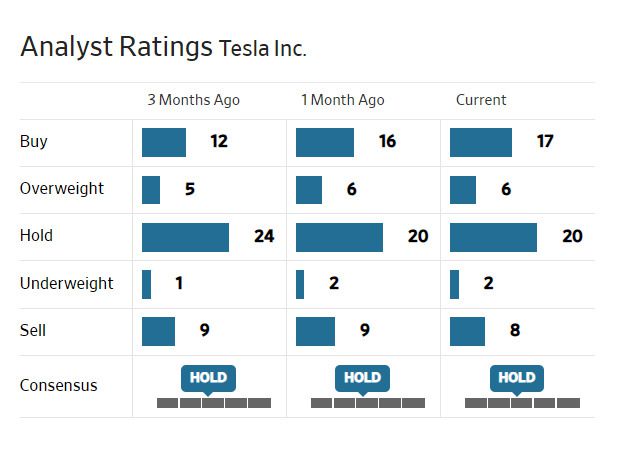Click the 3 Months Ago consensus scale
621x452 pixels.
coord(213,403)
